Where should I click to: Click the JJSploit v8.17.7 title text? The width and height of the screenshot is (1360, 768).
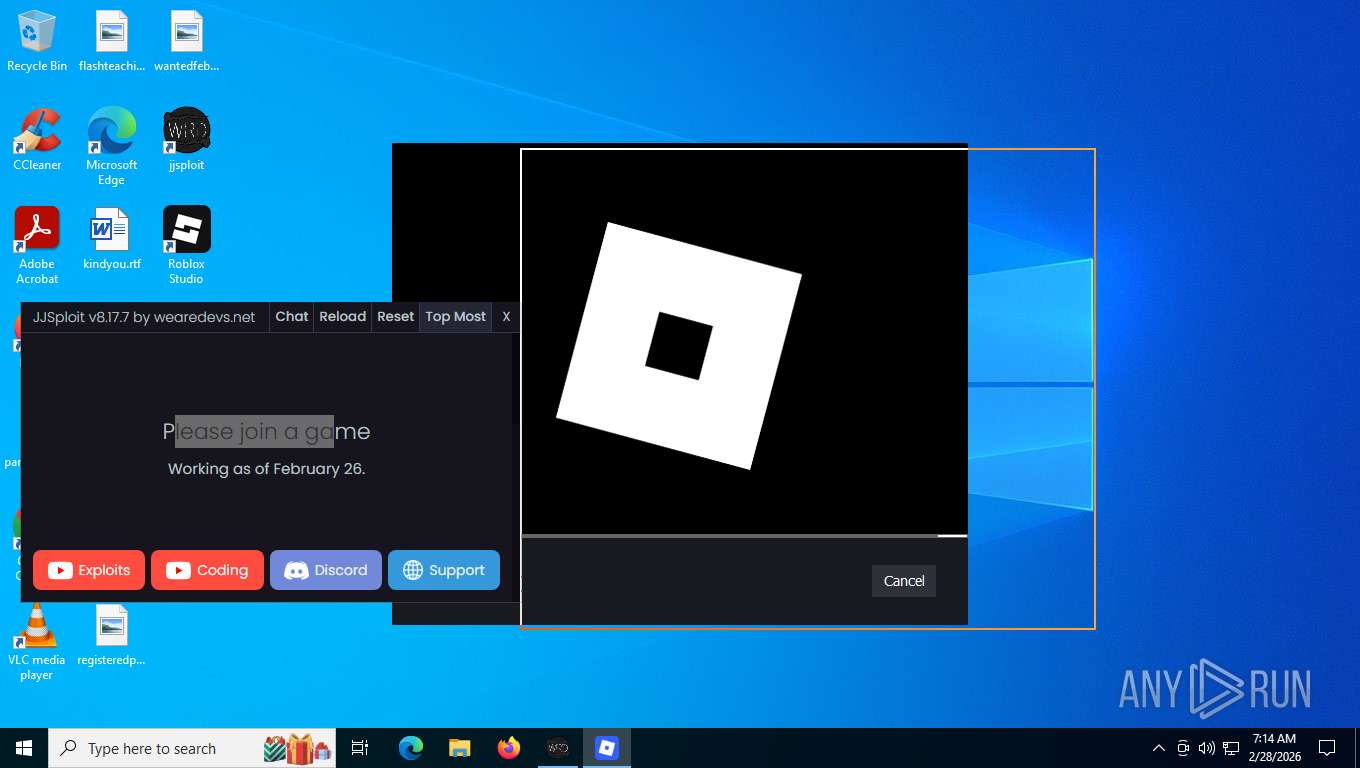pos(144,316)
